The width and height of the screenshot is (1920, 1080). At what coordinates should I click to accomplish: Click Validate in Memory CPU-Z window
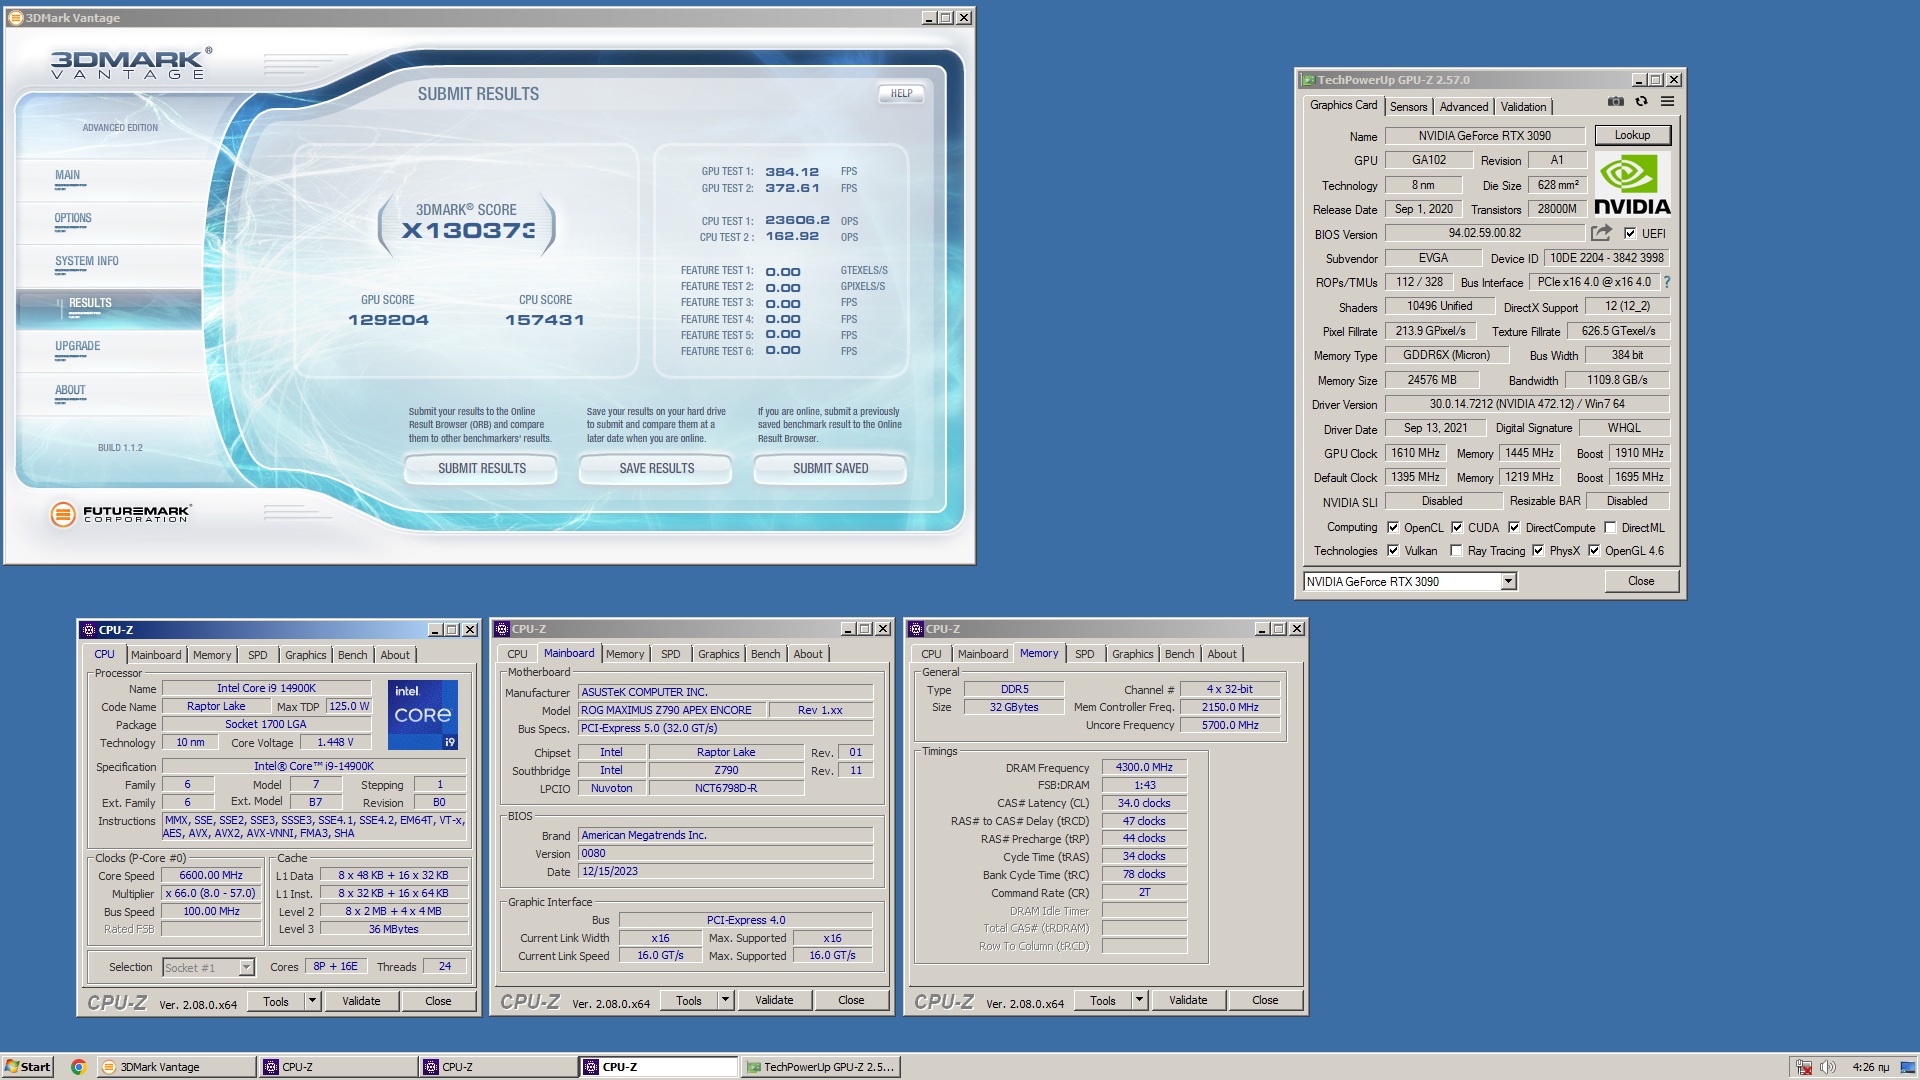1188,1000
